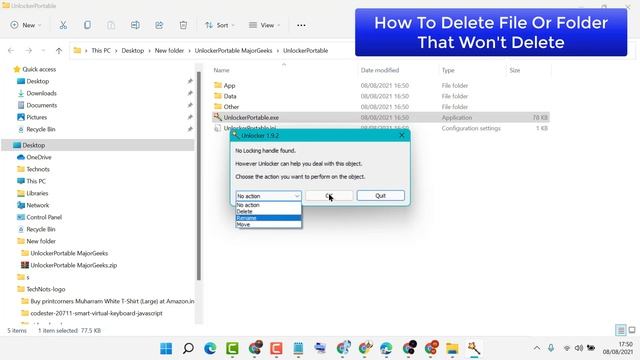Sort by Name column header
This screenshot has height=360, width=640.
pyautogui.click(x=222, y=70)
